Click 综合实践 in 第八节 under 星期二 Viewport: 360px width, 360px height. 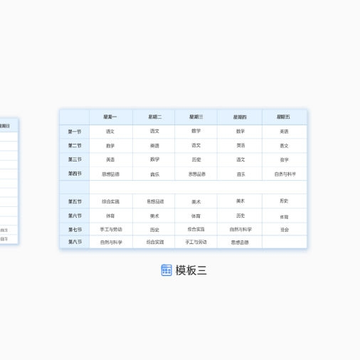coord(155,242)
